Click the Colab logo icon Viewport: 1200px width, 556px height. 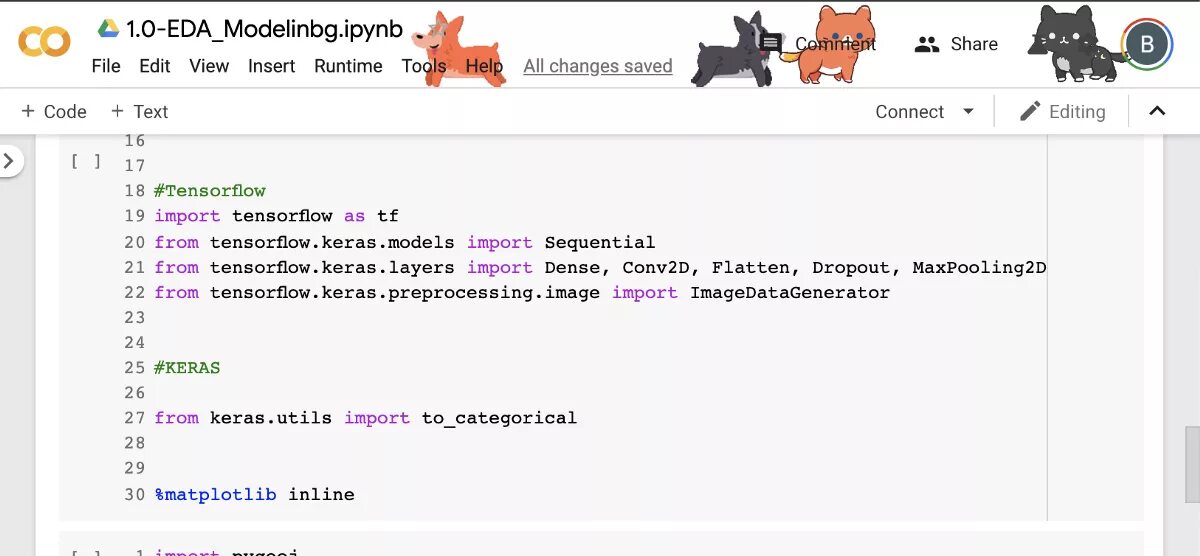pyautogui.click(x=44, y=41)
